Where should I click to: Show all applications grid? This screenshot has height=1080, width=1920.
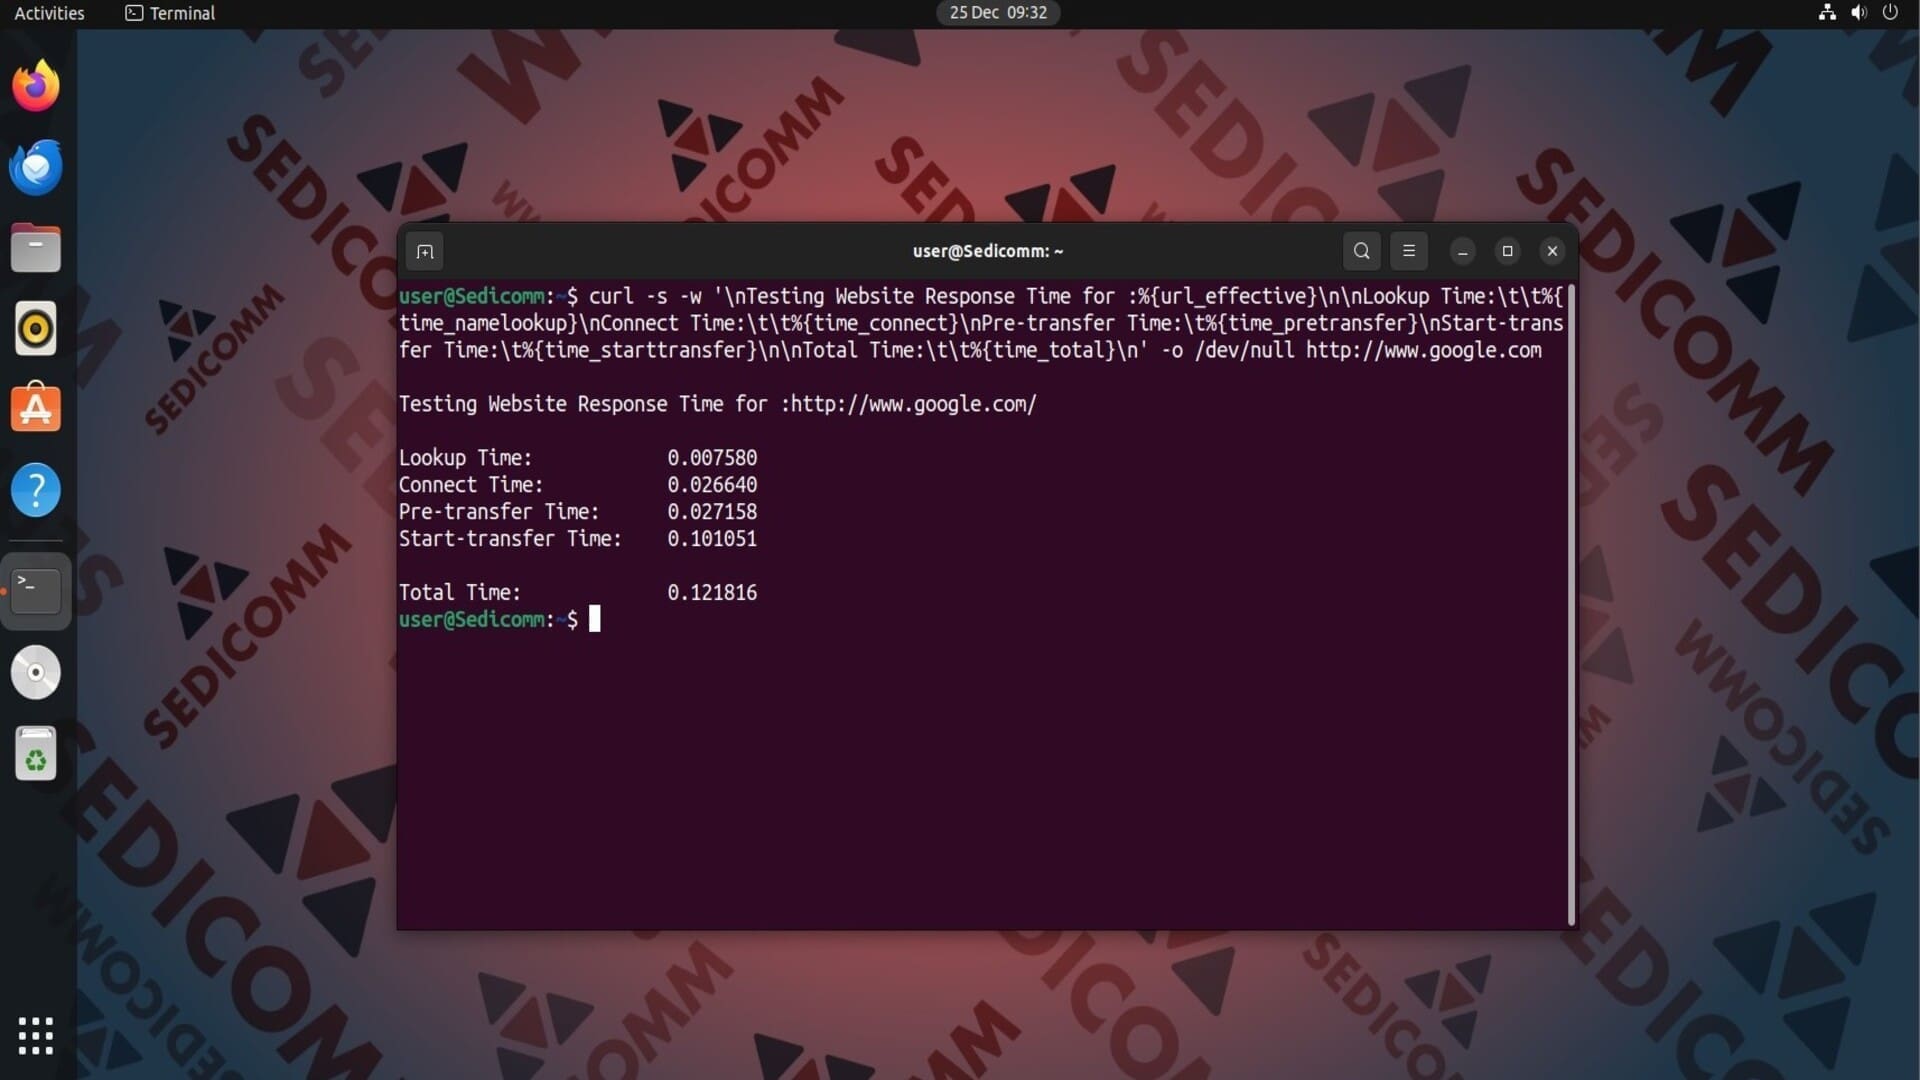pyautogui.click(x=36, y=1035)
